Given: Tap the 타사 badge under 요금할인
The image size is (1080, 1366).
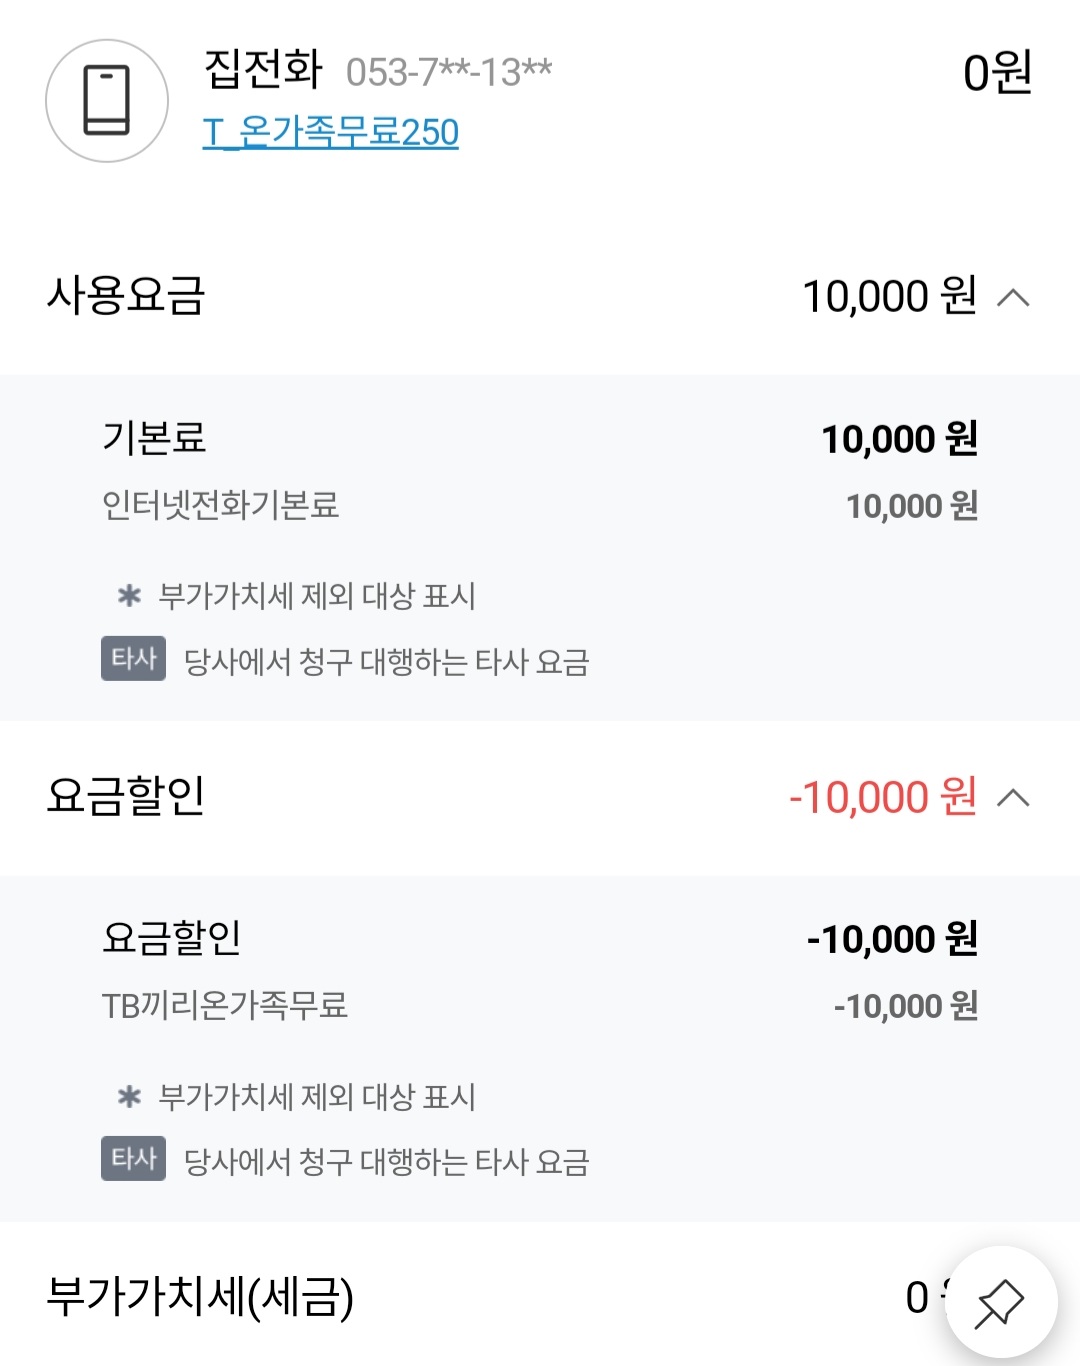Looking at the screenshot, I should [133, 1159].
